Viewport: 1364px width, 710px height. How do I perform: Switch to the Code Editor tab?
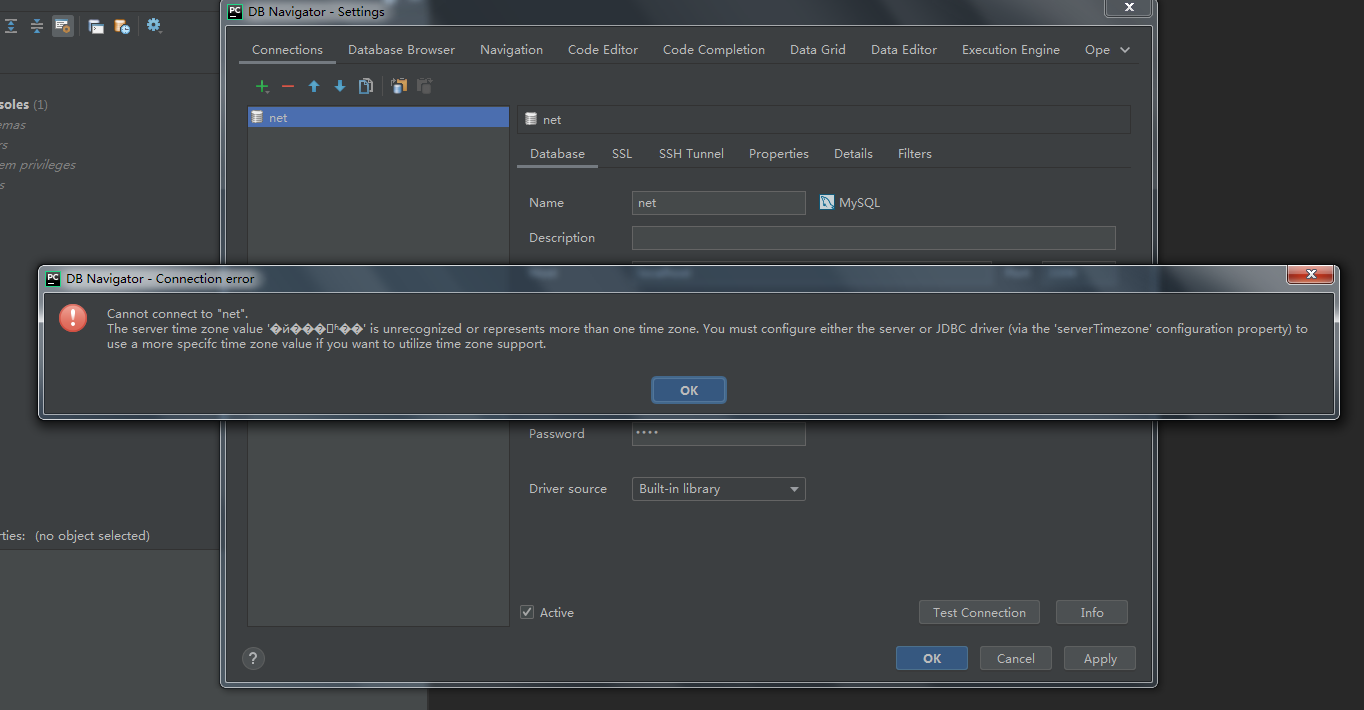click(603, 49)
